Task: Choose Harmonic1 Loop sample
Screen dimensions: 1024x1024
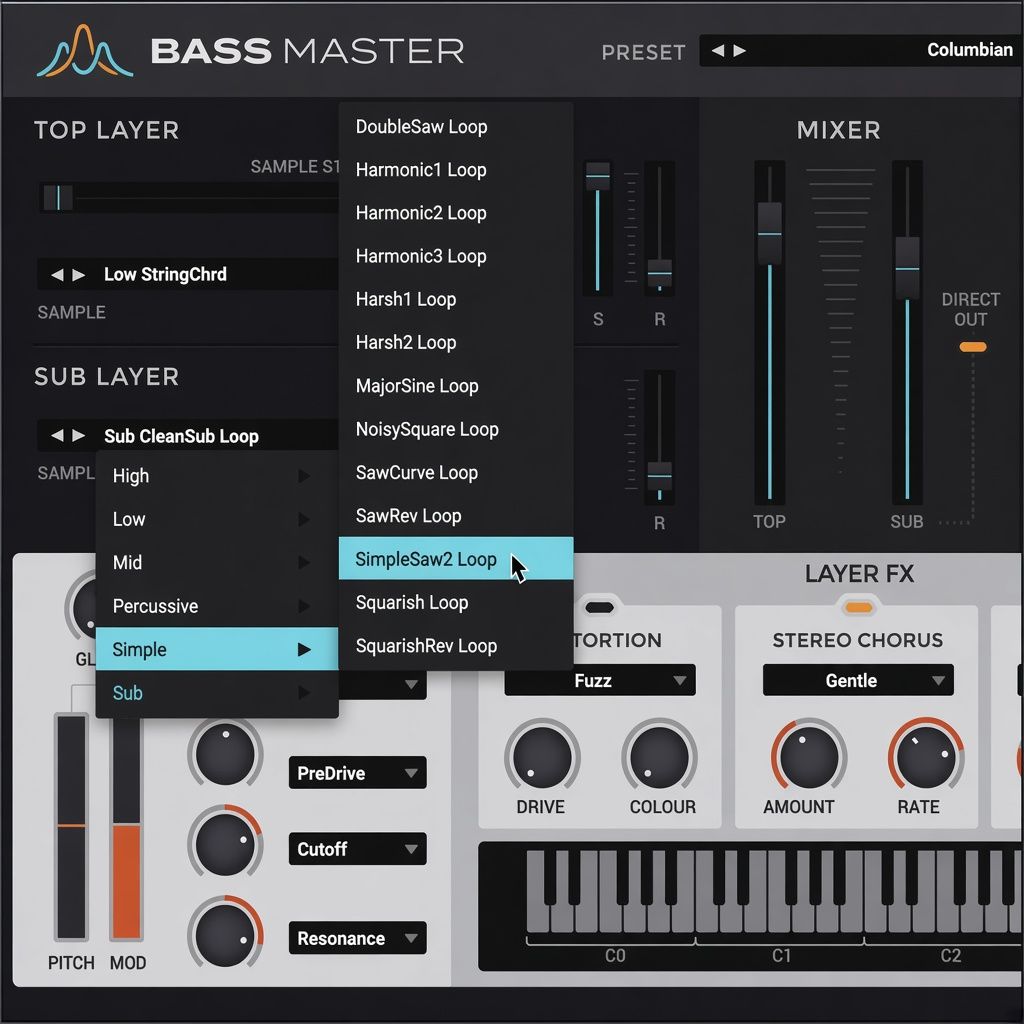Action: pyautogui.click(x=456, y=170)
